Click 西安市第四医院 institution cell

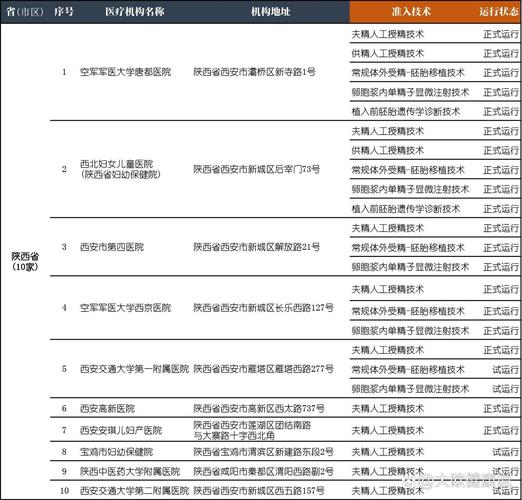112,247
